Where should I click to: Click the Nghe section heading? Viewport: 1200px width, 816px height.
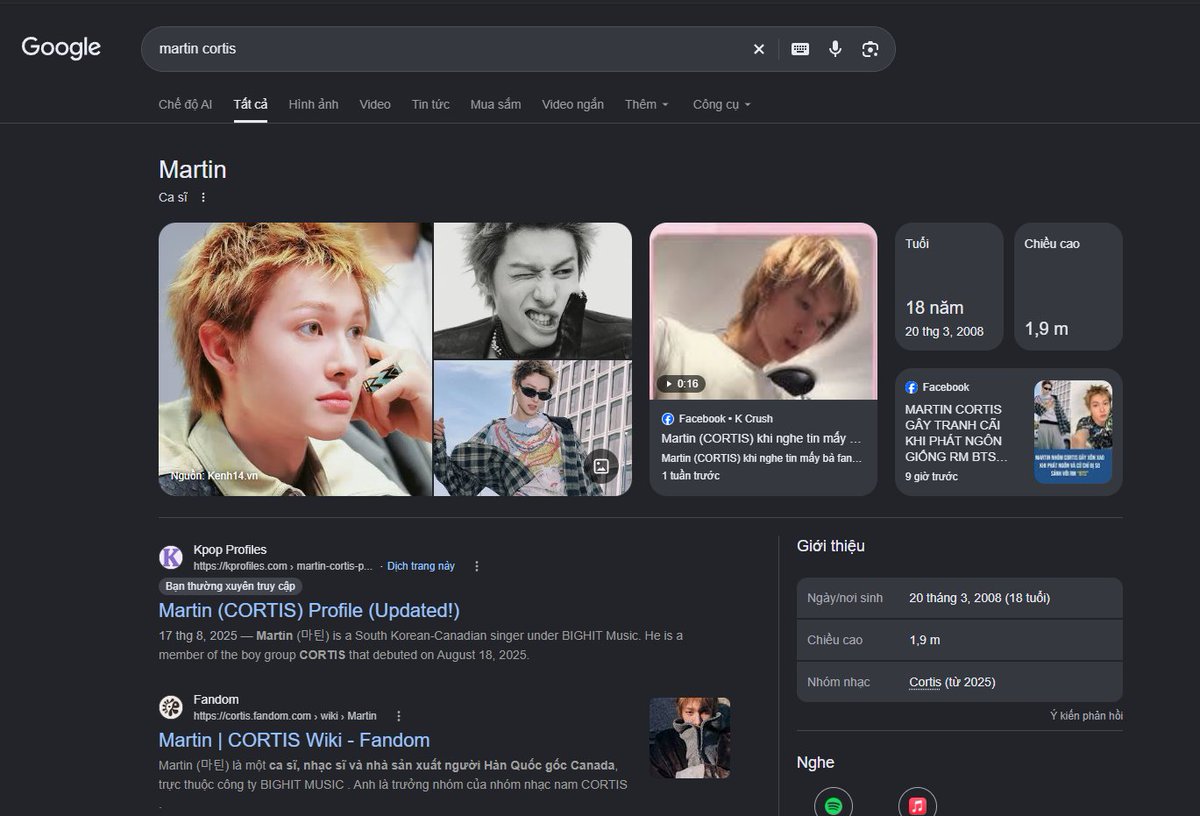815,763
